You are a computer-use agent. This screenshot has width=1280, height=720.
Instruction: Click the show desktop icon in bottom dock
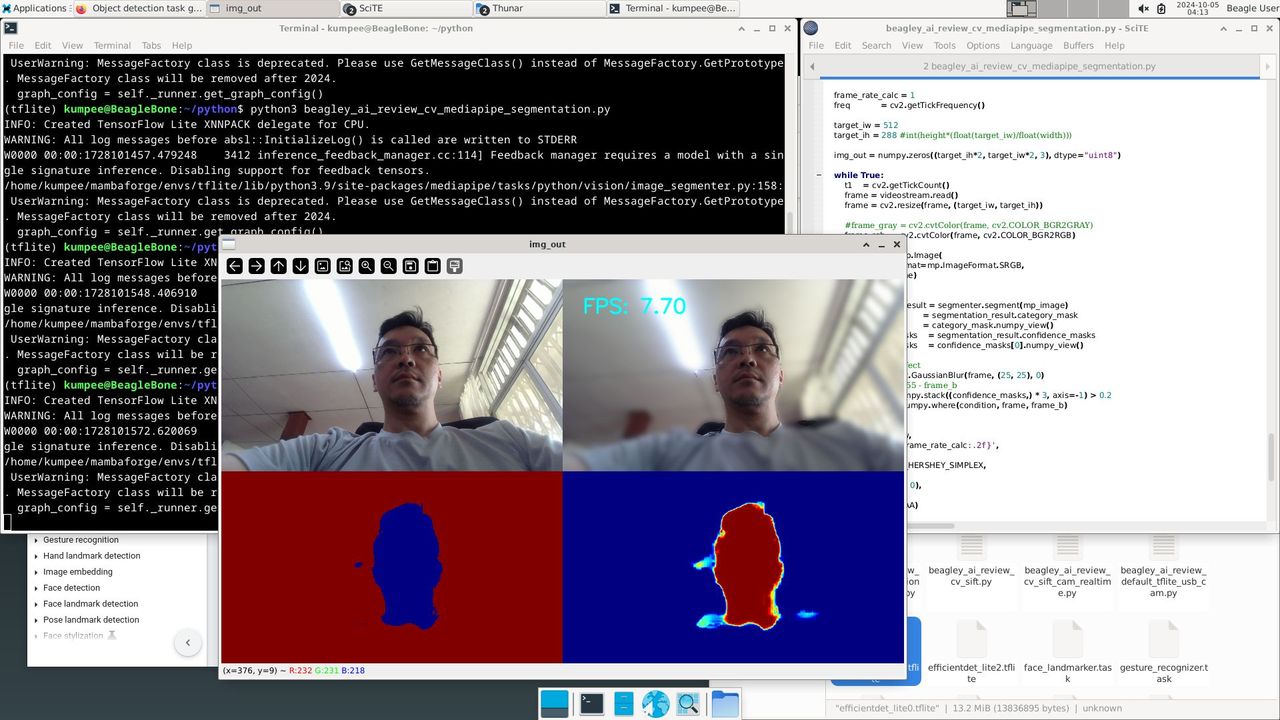click(x=554, y=704)
